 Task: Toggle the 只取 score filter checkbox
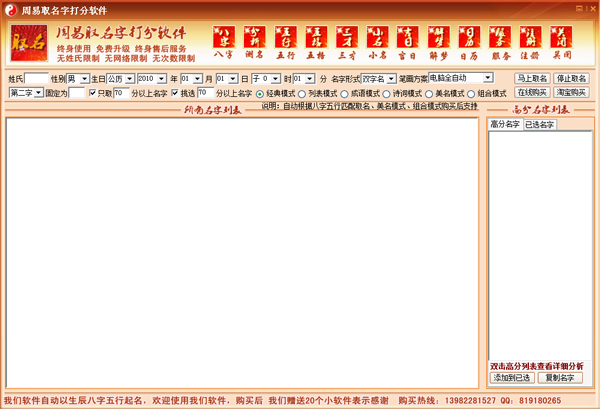pyautogui.click(x=94, y=93)
